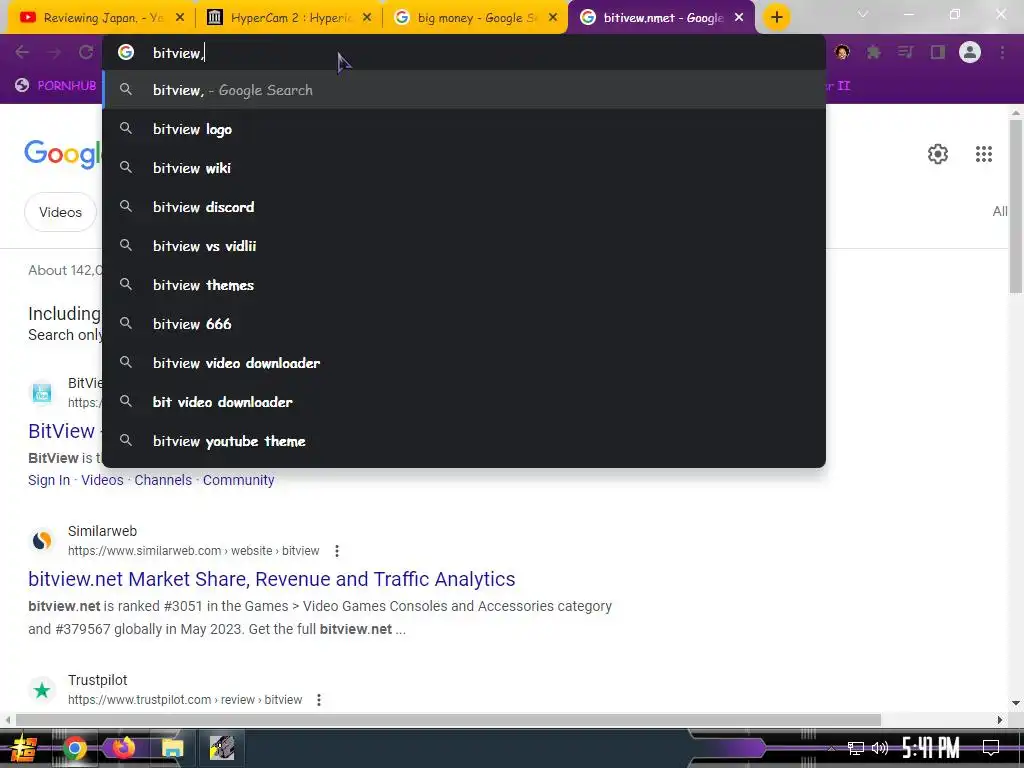Click the horizontal scrollbar thumb

(x=448, y=720)
